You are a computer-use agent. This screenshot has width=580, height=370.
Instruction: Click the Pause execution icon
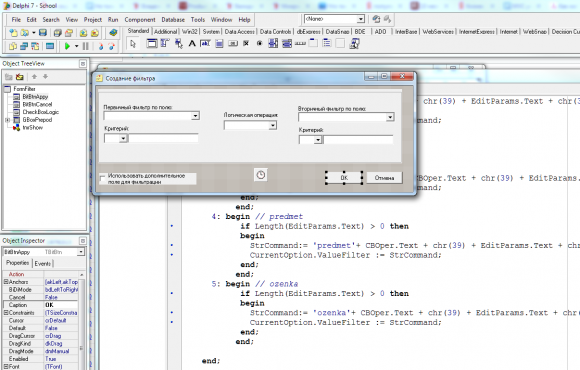pyautogui.click(x=85, y=46)
